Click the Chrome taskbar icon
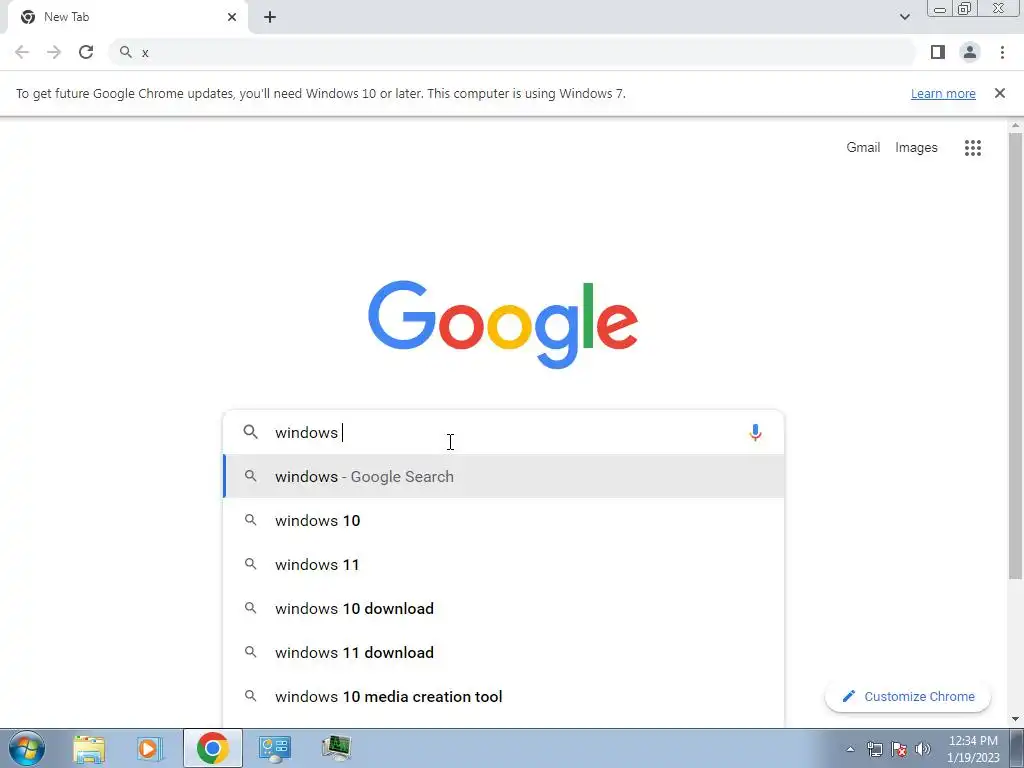 pos(212,748)
